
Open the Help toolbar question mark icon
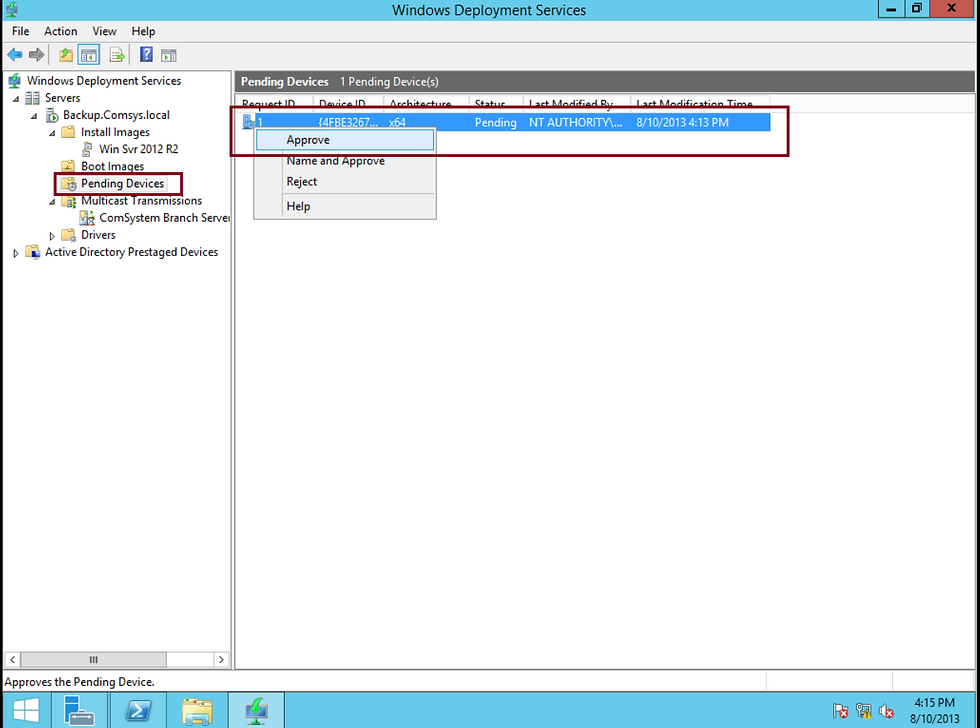pyautogui.click(x=146, y=55)
